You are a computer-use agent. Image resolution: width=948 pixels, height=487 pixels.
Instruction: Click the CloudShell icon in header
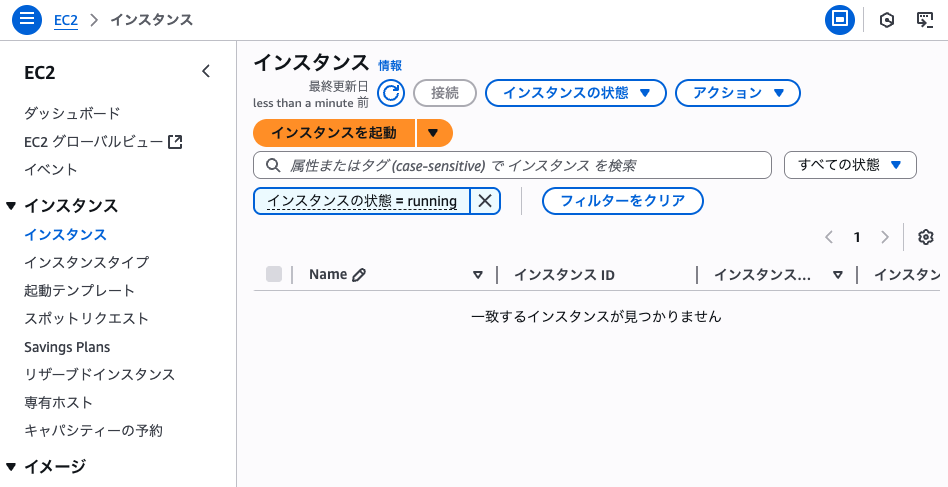click(925, 20)
